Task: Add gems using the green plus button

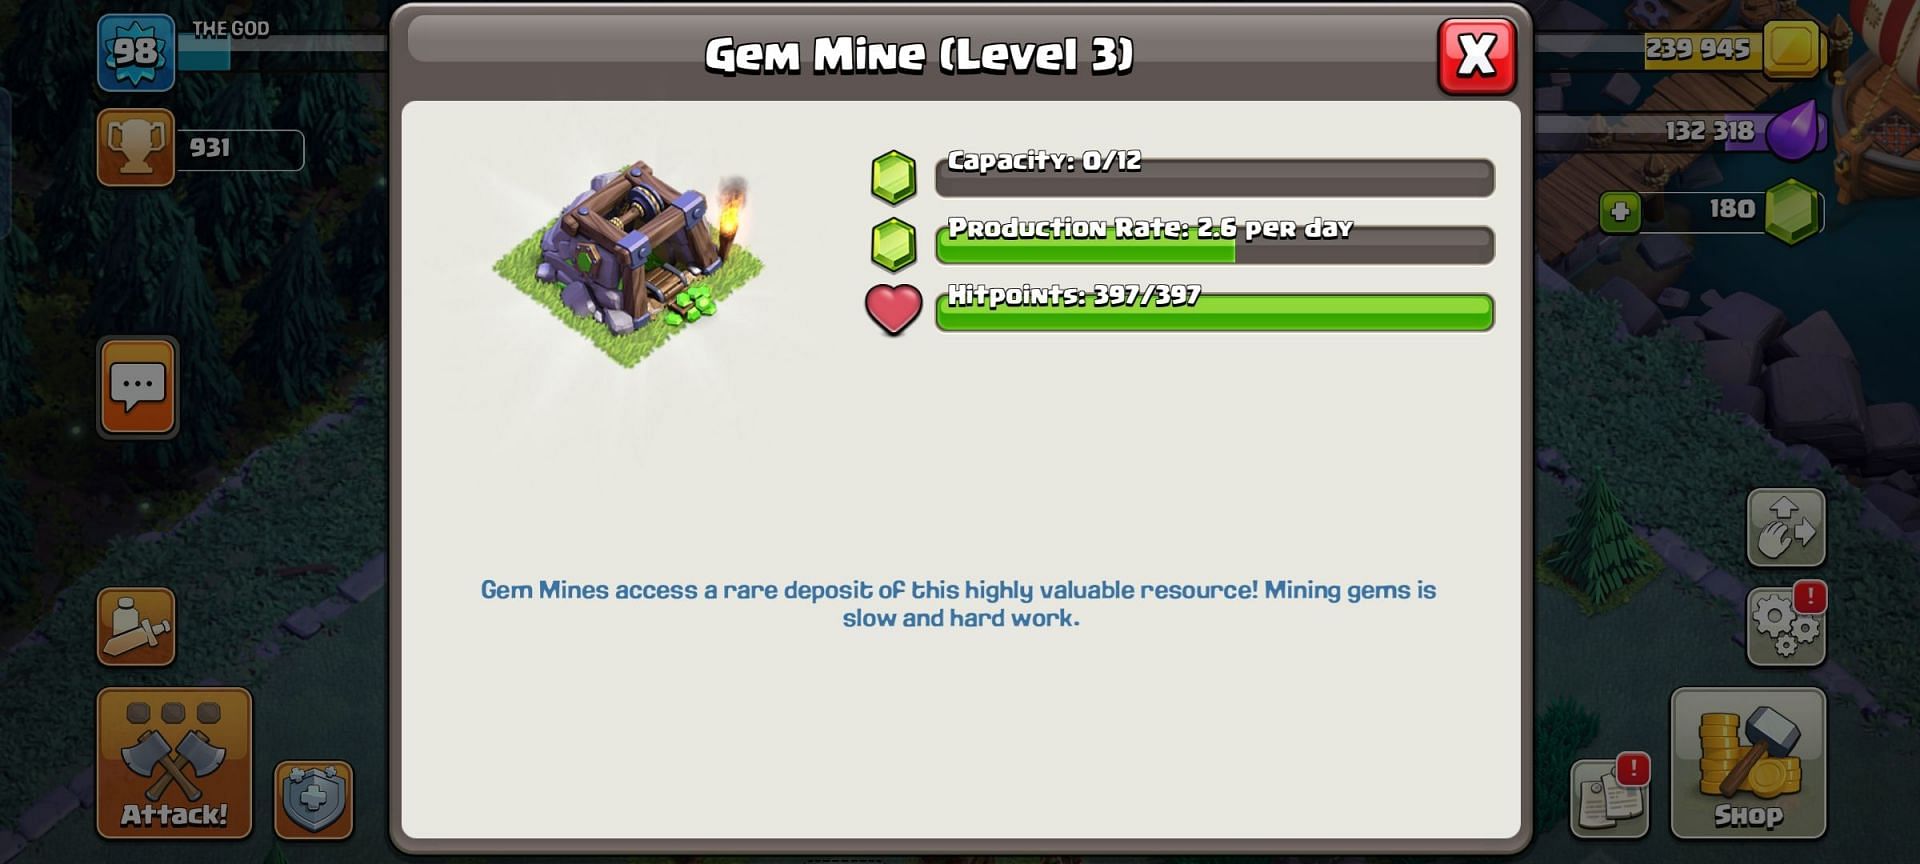Action: [1620, 212]
